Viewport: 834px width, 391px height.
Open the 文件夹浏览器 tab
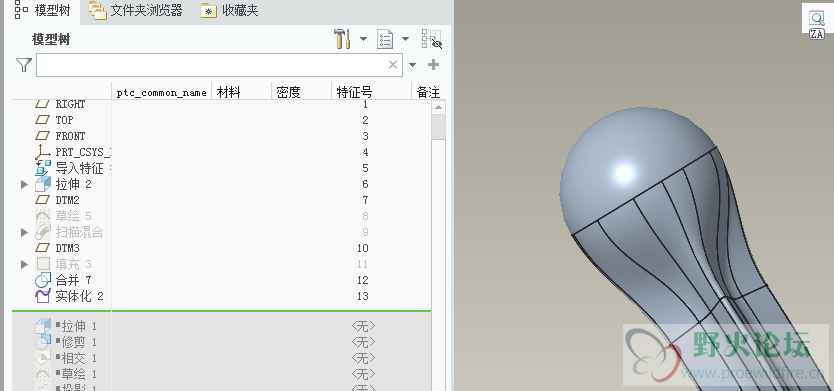click(x=136, y=11)
